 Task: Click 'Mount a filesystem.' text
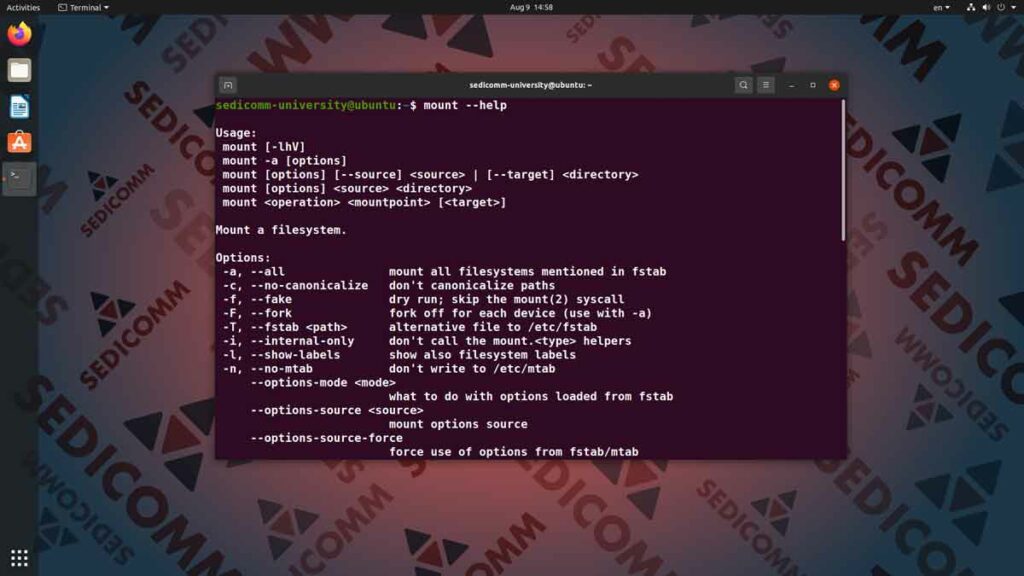[x=281, y=230]
